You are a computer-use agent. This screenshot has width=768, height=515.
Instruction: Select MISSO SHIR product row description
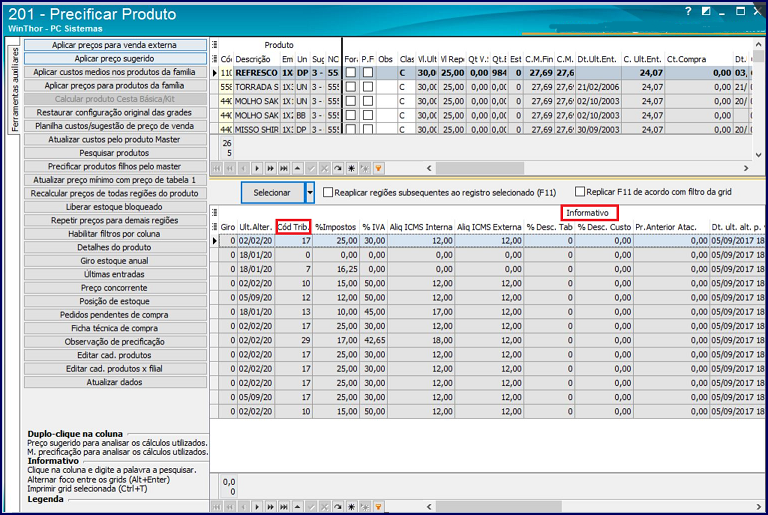pyautogui.click(x=257, y=129)
